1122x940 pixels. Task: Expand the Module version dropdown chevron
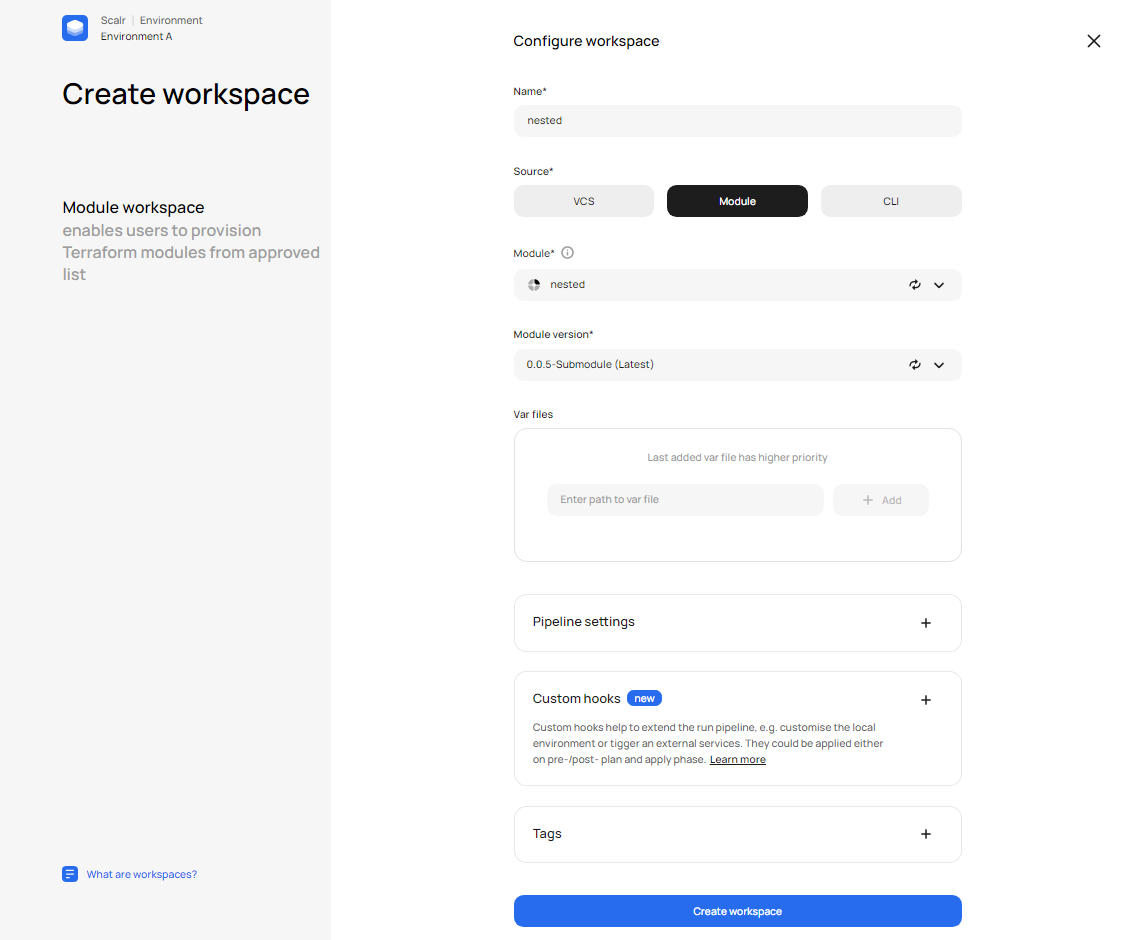939,366
